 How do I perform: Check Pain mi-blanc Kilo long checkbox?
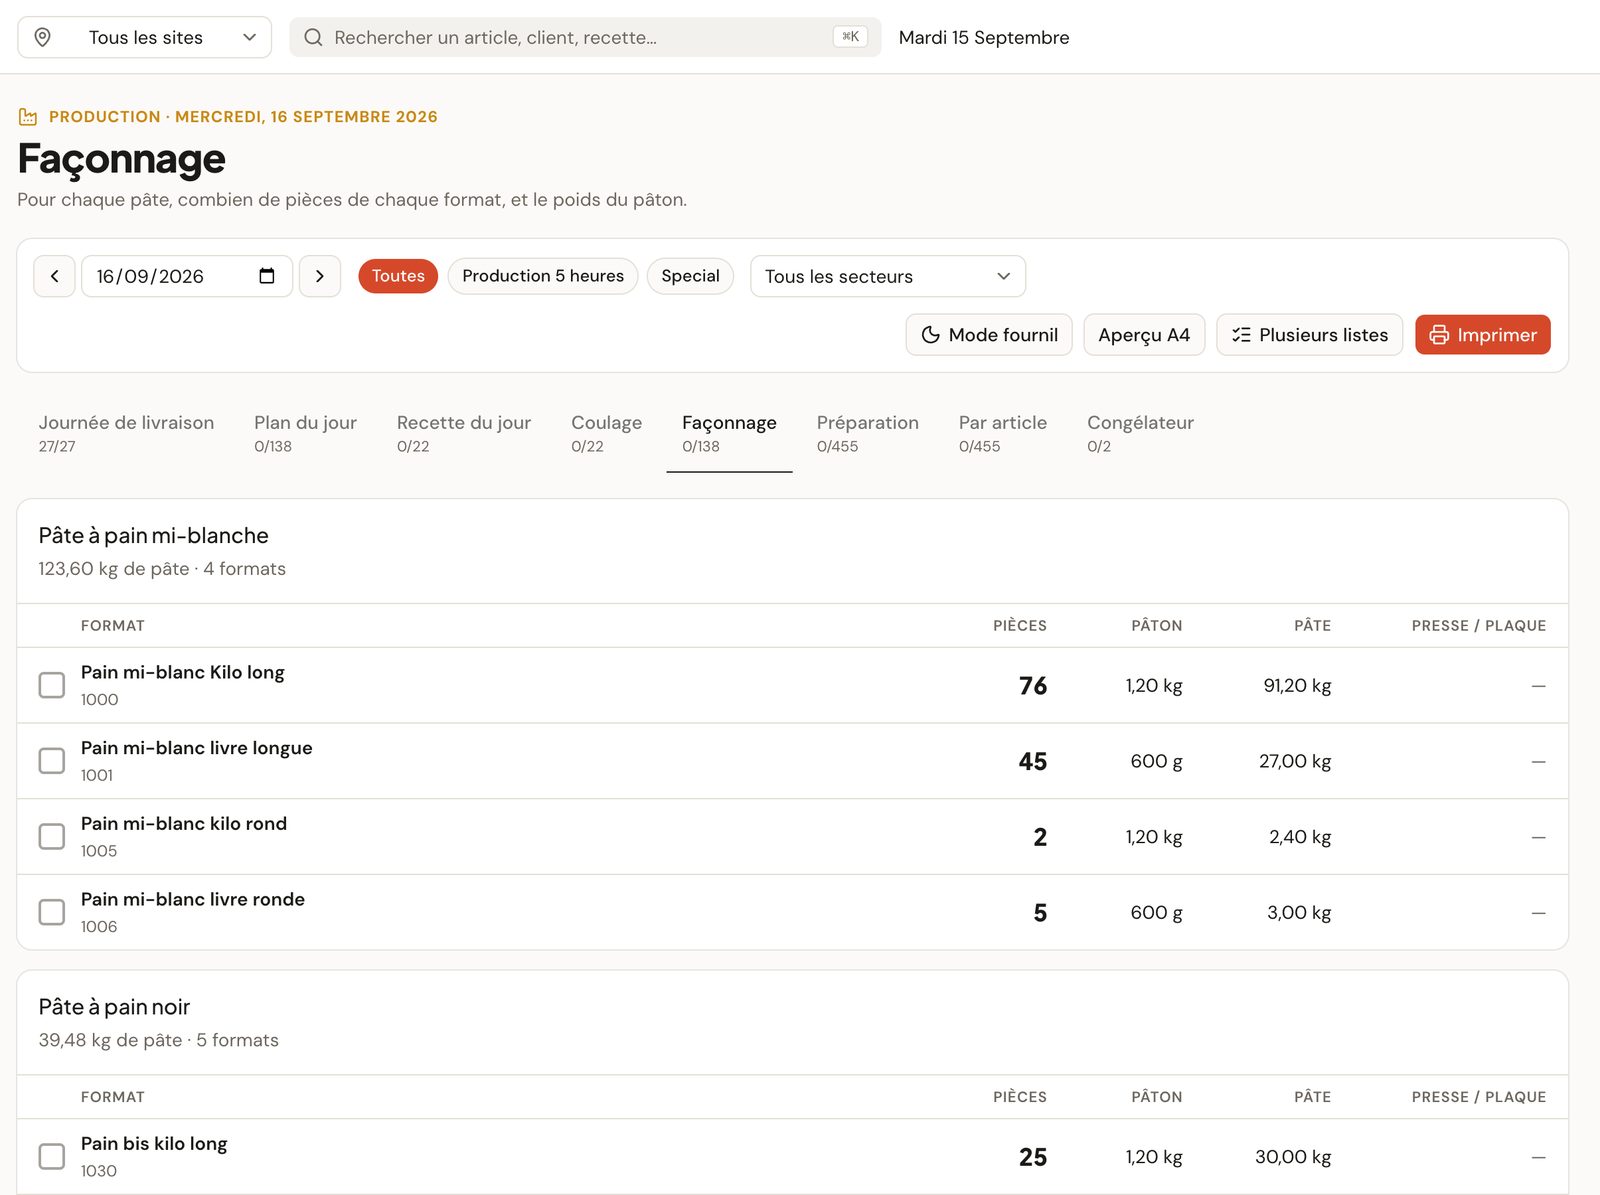pyautogui.click(x=52, y=685)
